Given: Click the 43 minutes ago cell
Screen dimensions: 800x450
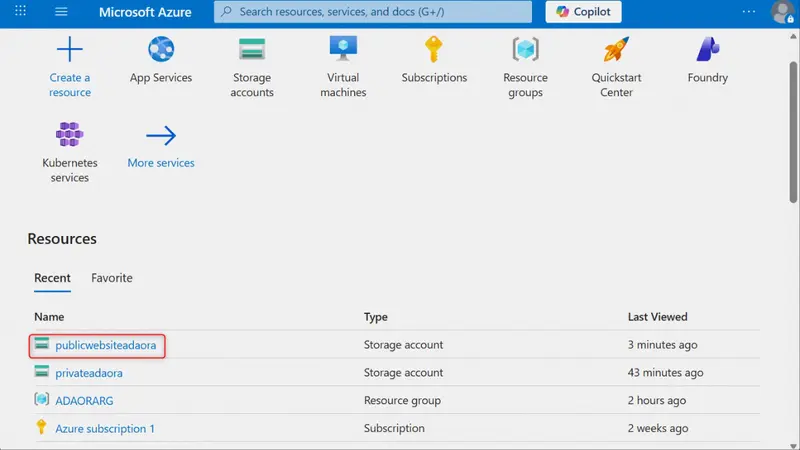Looking at the screenshot, I should click(665, 373).
